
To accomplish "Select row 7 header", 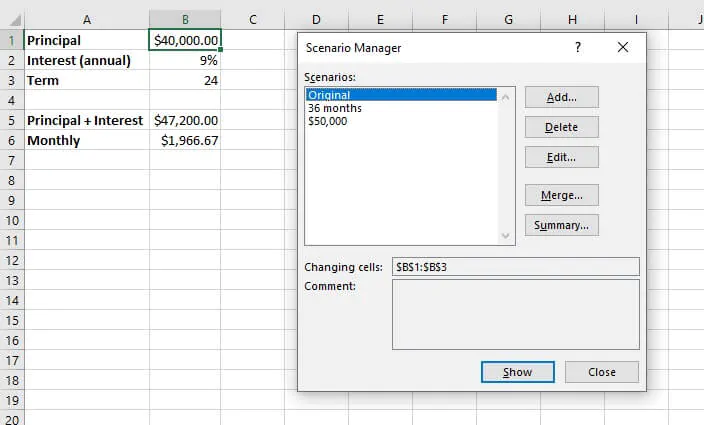I will coord(12,160).
